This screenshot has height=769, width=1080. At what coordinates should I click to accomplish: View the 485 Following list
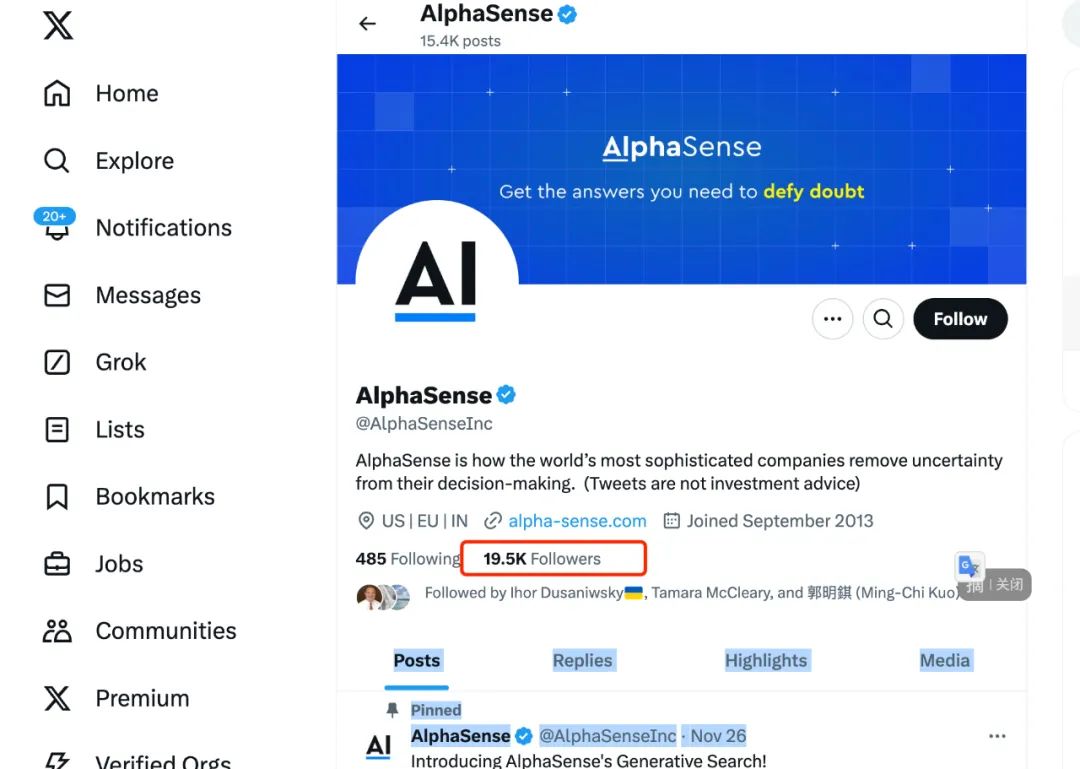point(408,559)
